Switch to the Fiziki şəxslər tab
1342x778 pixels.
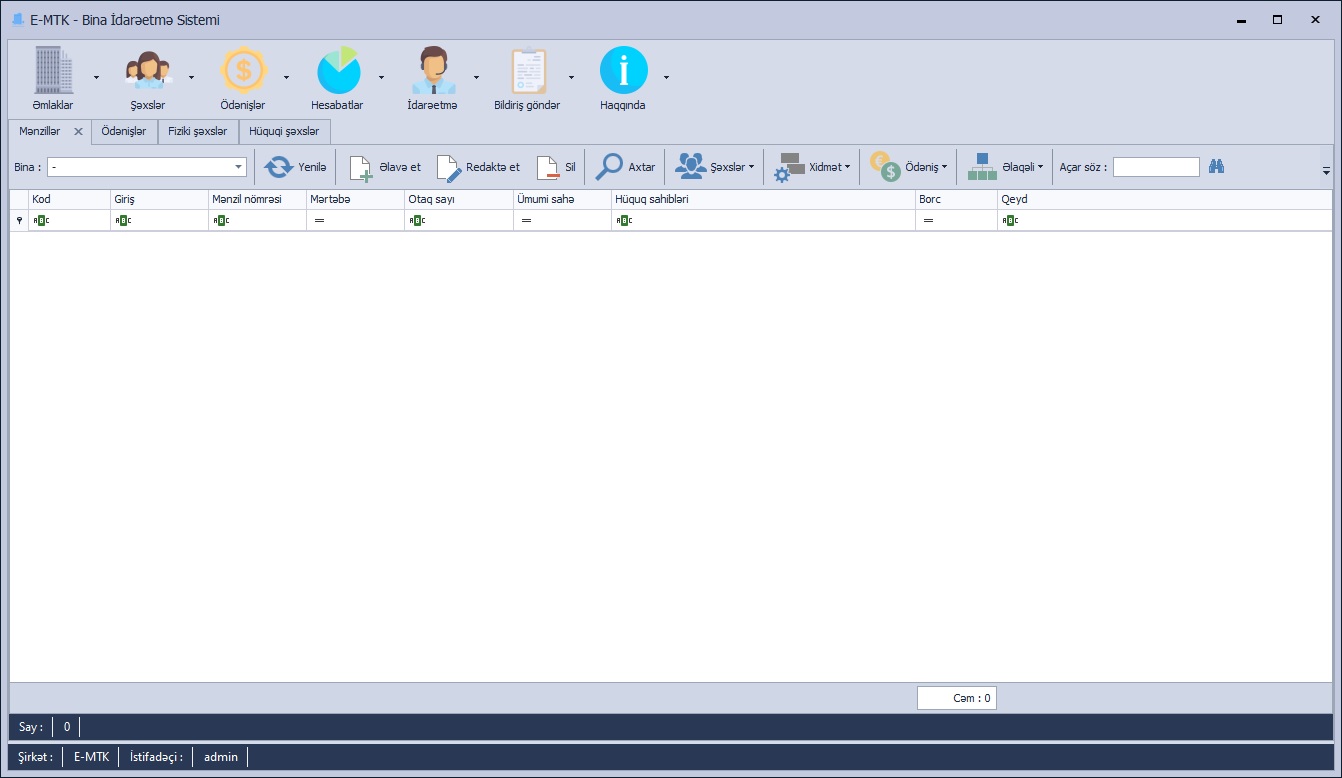coord(197,131)
